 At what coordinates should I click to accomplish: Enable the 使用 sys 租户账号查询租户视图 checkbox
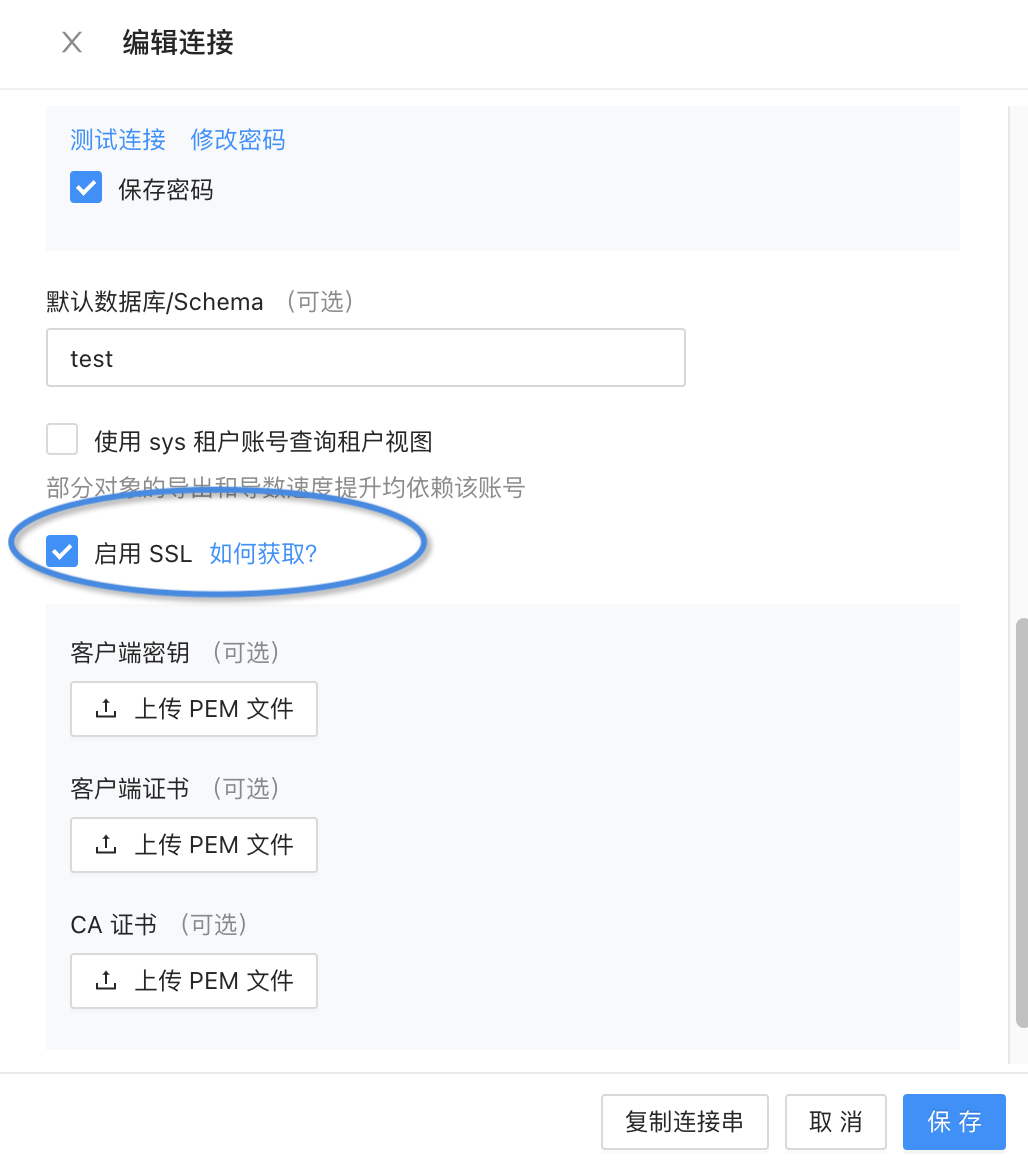tap(62, 438)
